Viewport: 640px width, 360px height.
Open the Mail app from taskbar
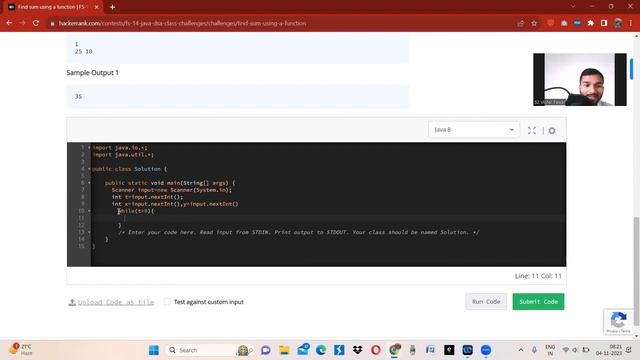[x=303, y=350]
